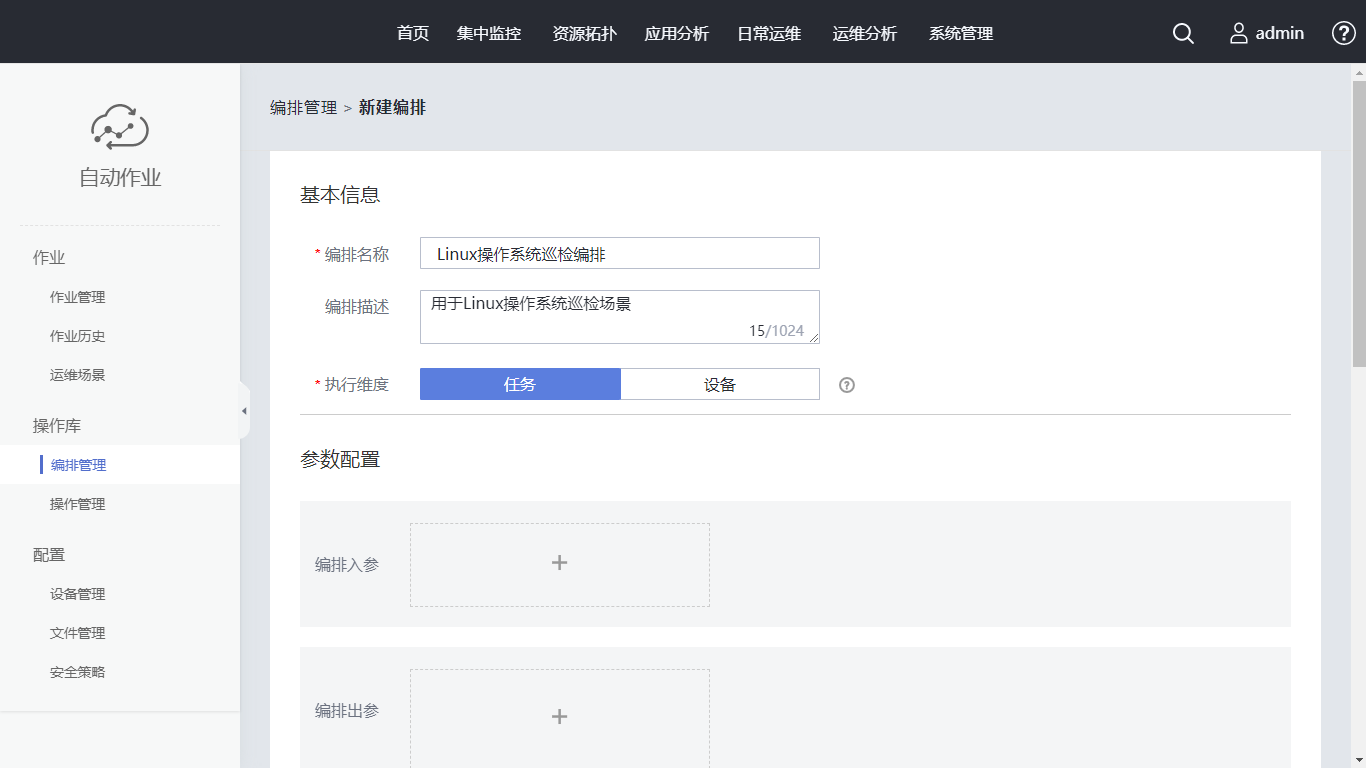This screenshot has height=768, width=1366.
Task: Open the 系统管理 top menu
Action: pyautogui.click(x=960, y=33)
